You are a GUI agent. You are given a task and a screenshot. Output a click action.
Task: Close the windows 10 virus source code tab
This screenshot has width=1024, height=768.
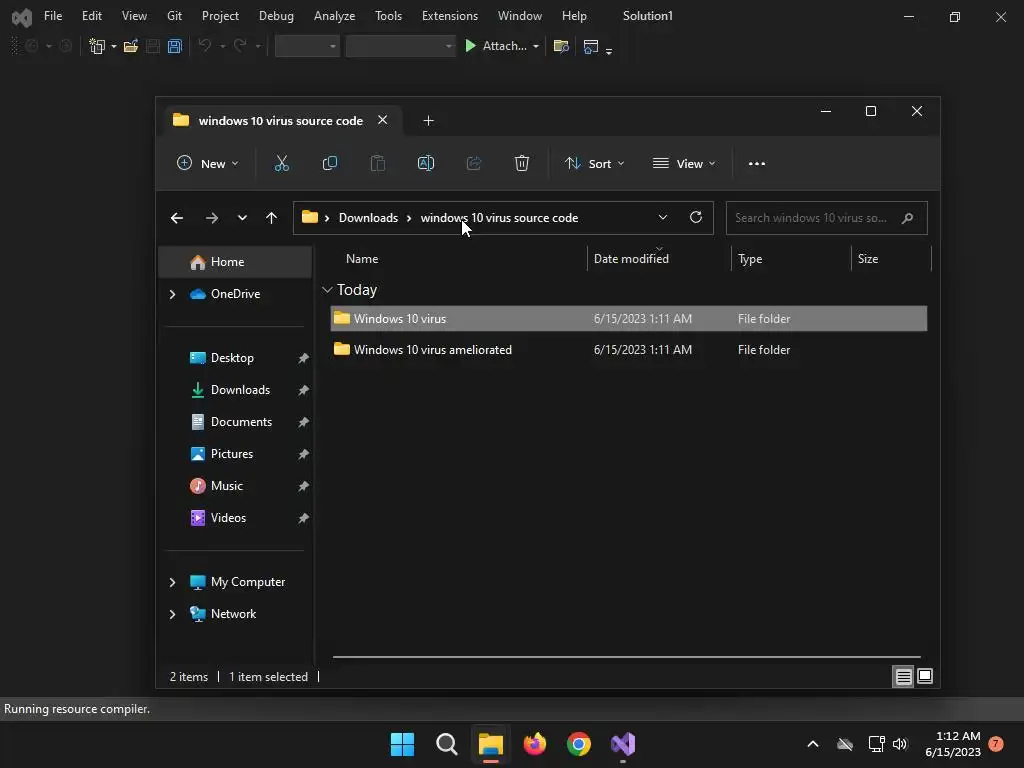[x=383, y=120]
